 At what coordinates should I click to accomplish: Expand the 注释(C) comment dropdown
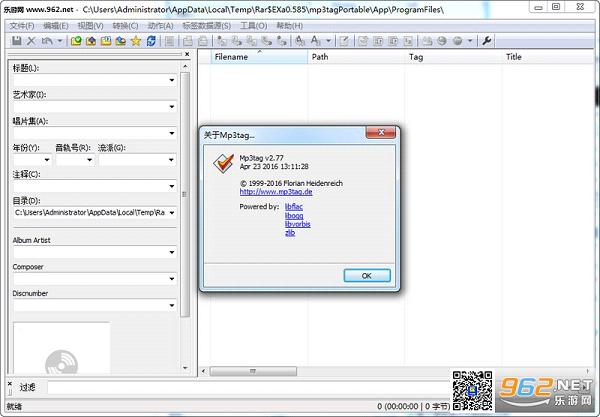(x=172, y=186)
